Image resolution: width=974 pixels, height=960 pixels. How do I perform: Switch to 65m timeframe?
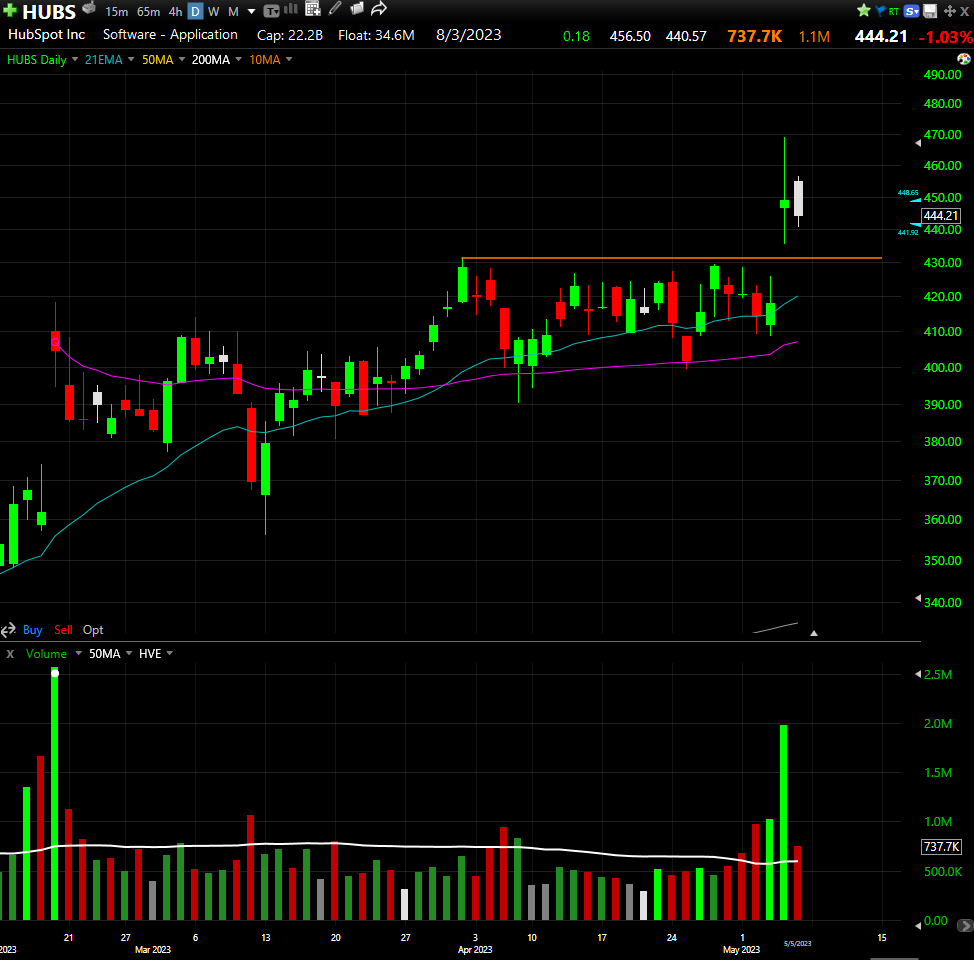[148, 12]
